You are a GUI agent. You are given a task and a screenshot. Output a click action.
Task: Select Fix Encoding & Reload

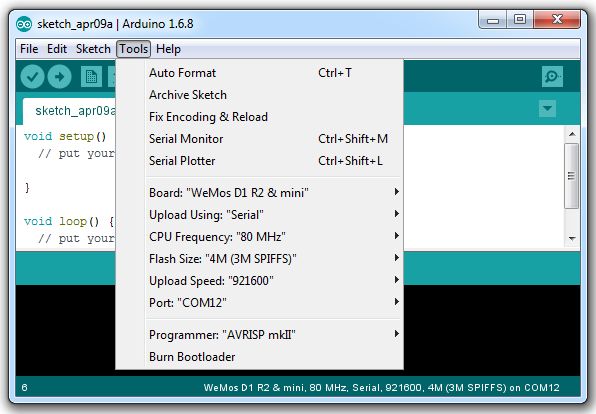(x=259, y=117)
